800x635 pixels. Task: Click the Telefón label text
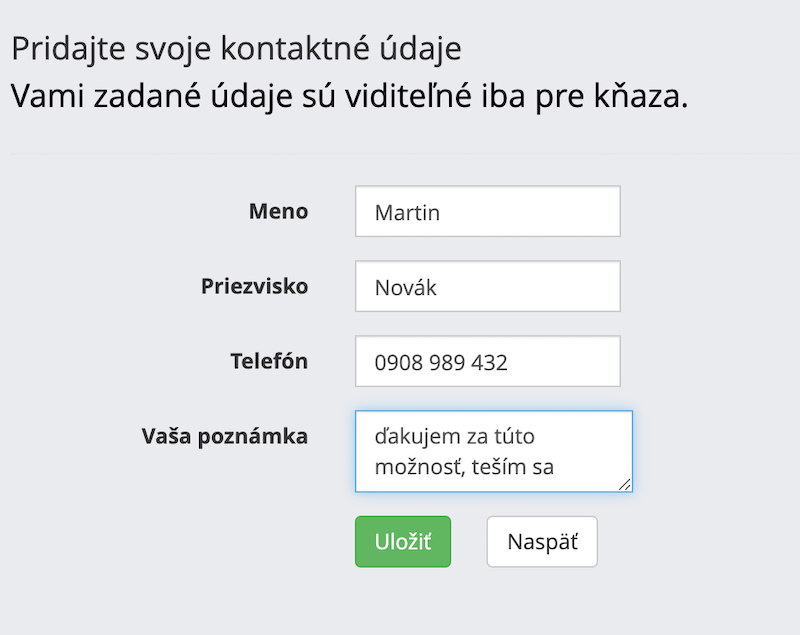pyautogui.click(x=269, y=361)
